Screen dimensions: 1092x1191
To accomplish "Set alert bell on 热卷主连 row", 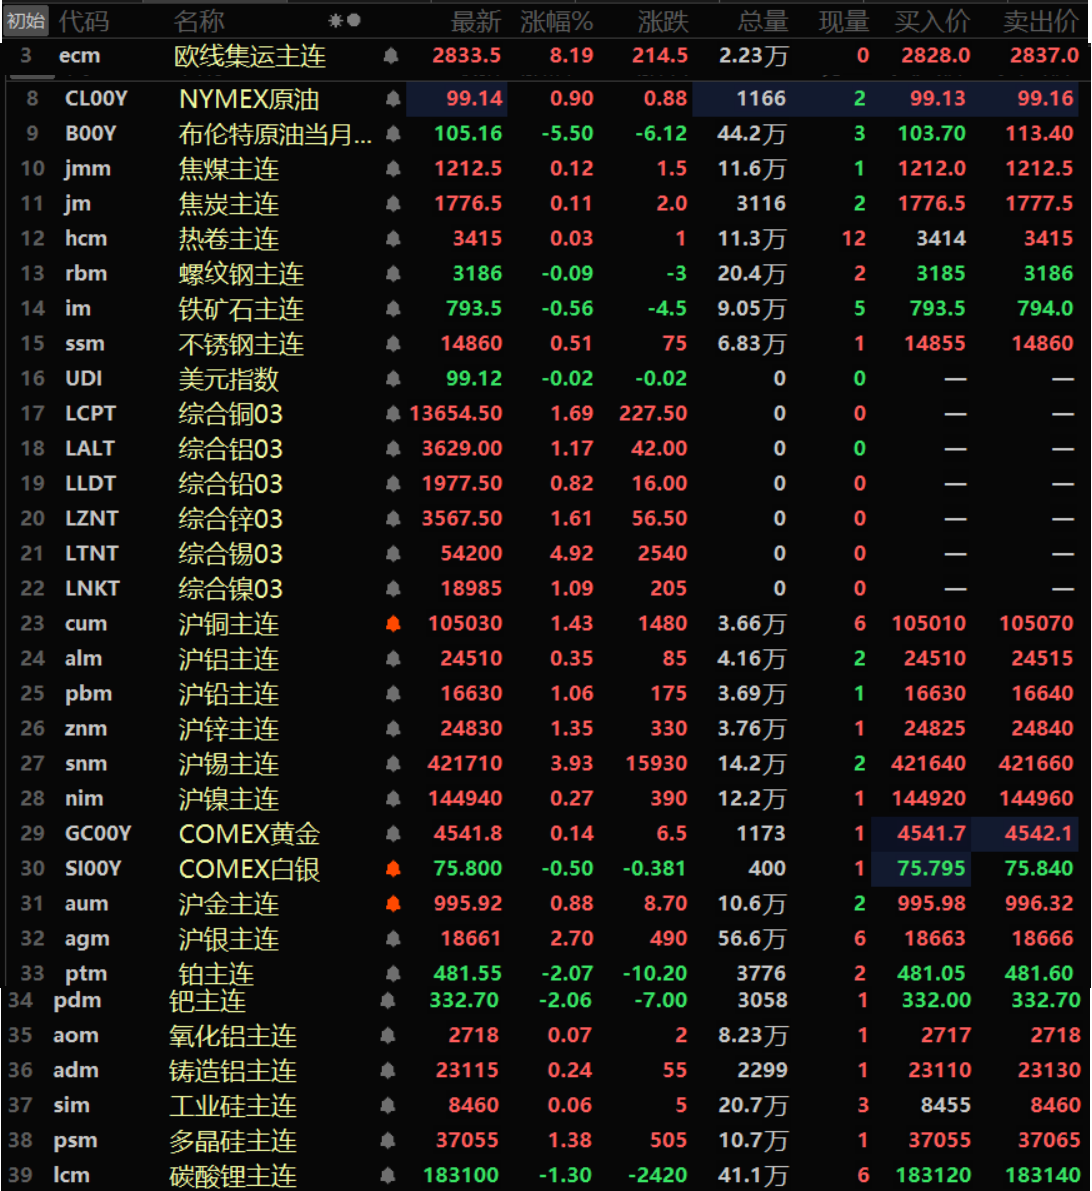I will [x=393, y=239].
